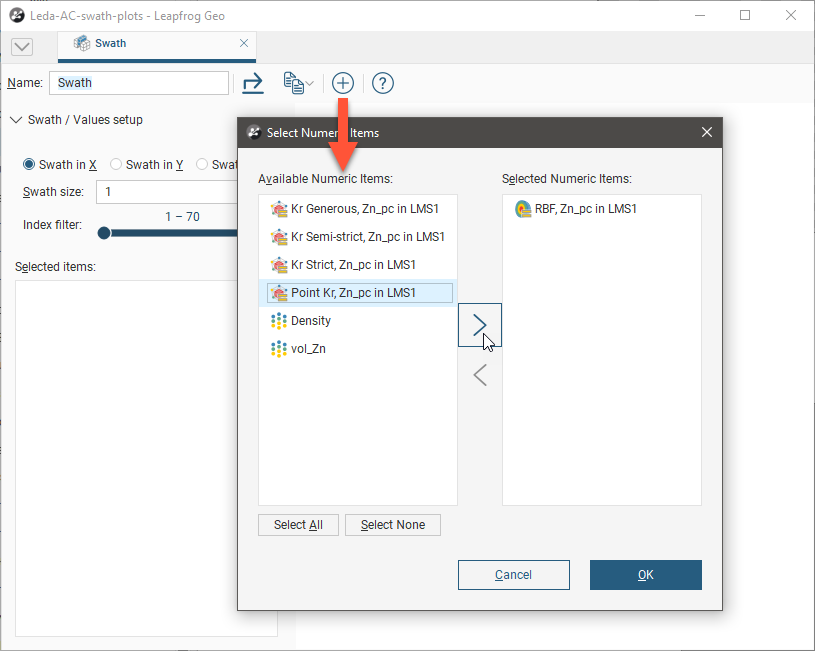Viewport: 815px width, 651px height.
Task: Click the export arrow icon next to Name
Action: 253,83
